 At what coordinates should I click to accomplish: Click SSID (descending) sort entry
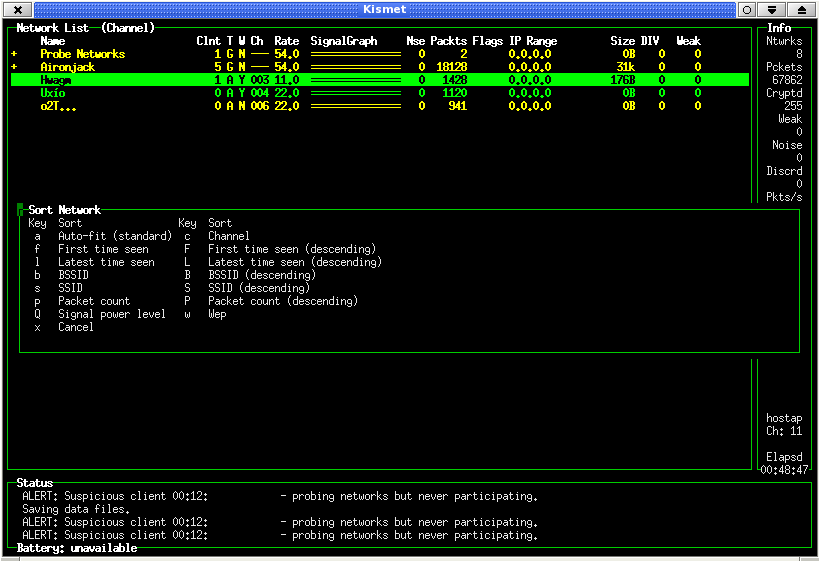tap(258, 288)
